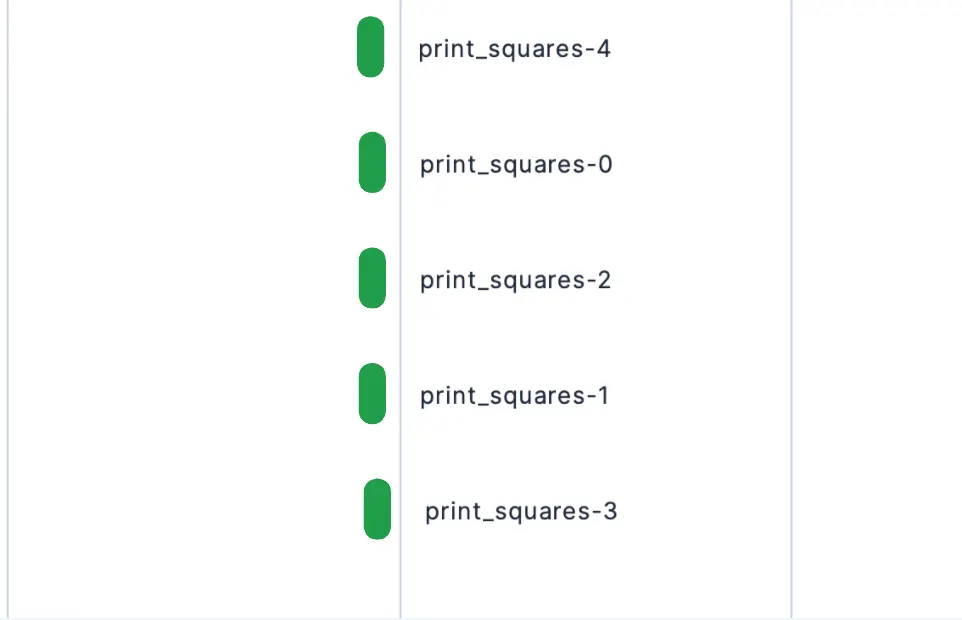Click the green status icon beside print_squares-3
Screen dimensions: 962x620
[x=375, y=510]
